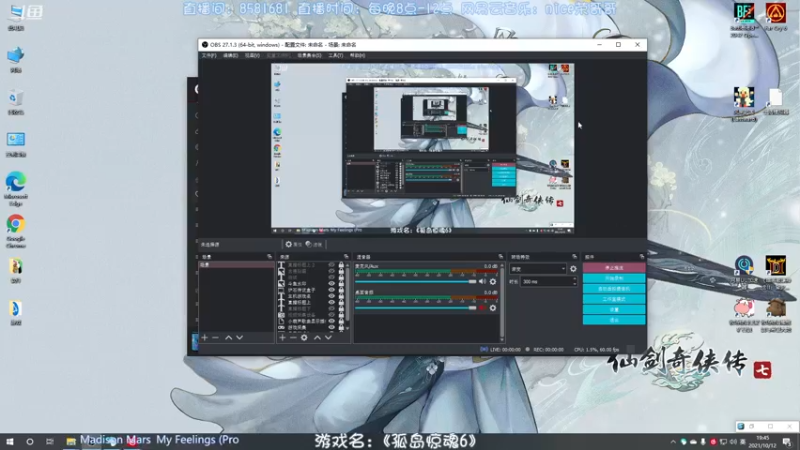Add a new source with plus icon
The width and height of the screenshot is (800, 450).
(282, 338)
